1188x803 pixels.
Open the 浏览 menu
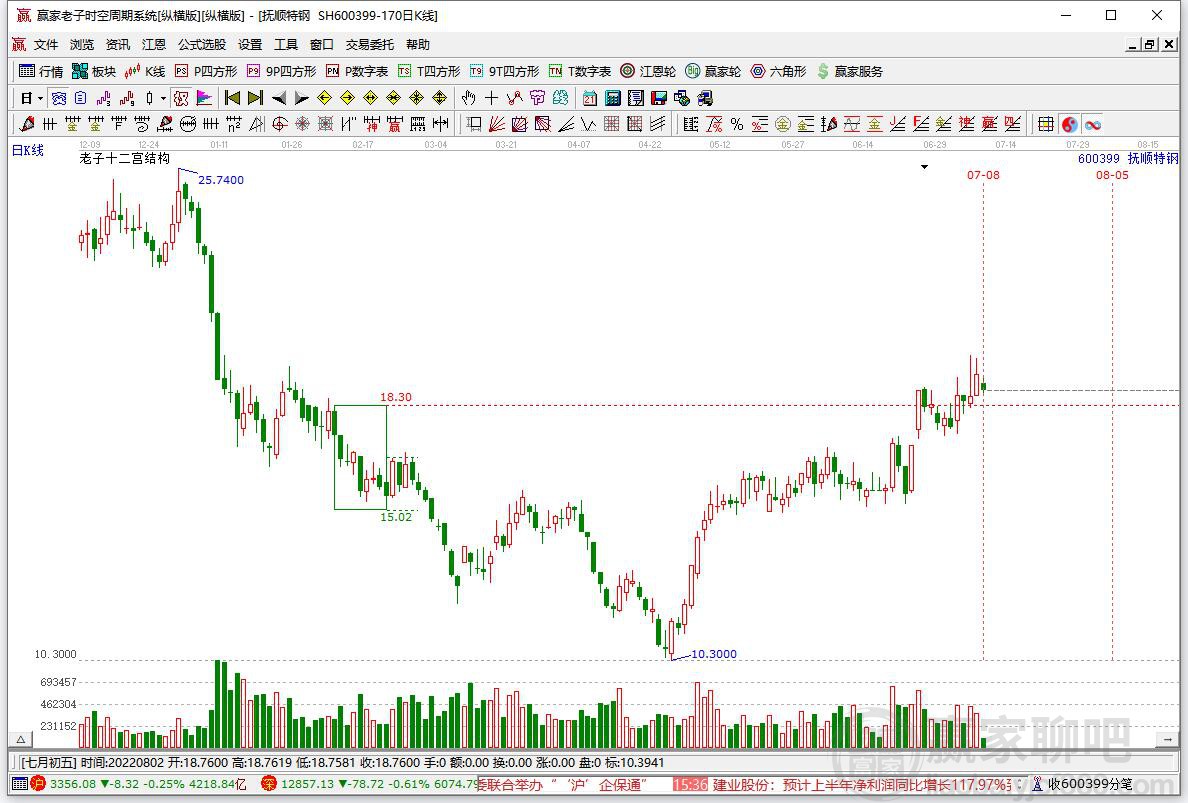click(x=82, y=45)
